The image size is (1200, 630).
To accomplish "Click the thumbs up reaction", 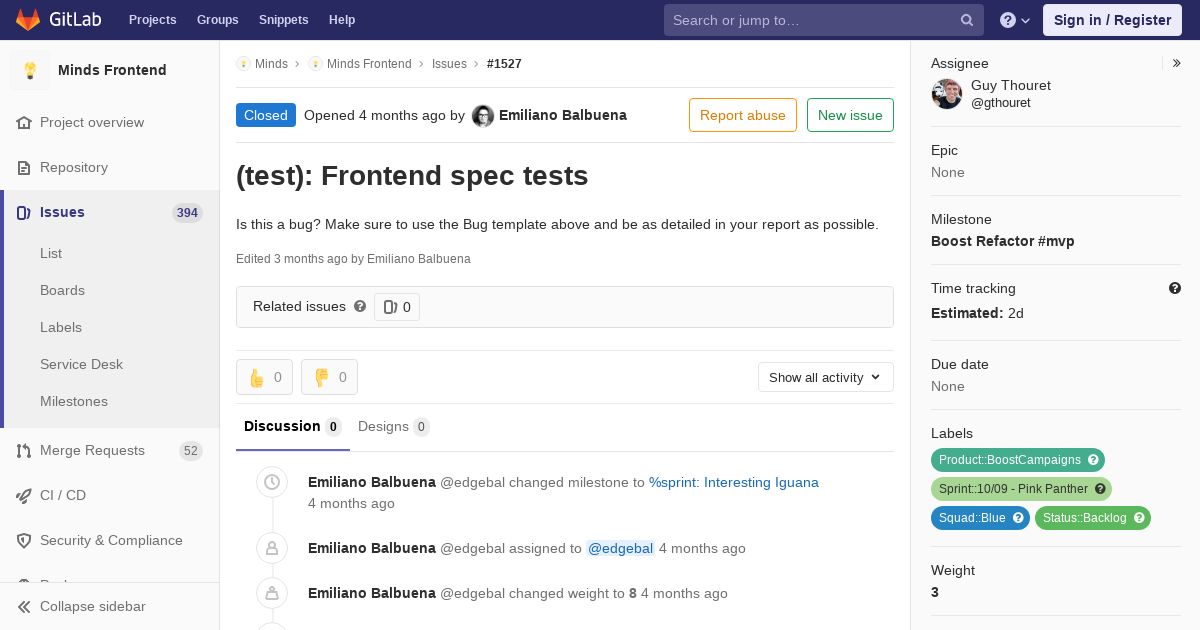I will click(264, 377).
